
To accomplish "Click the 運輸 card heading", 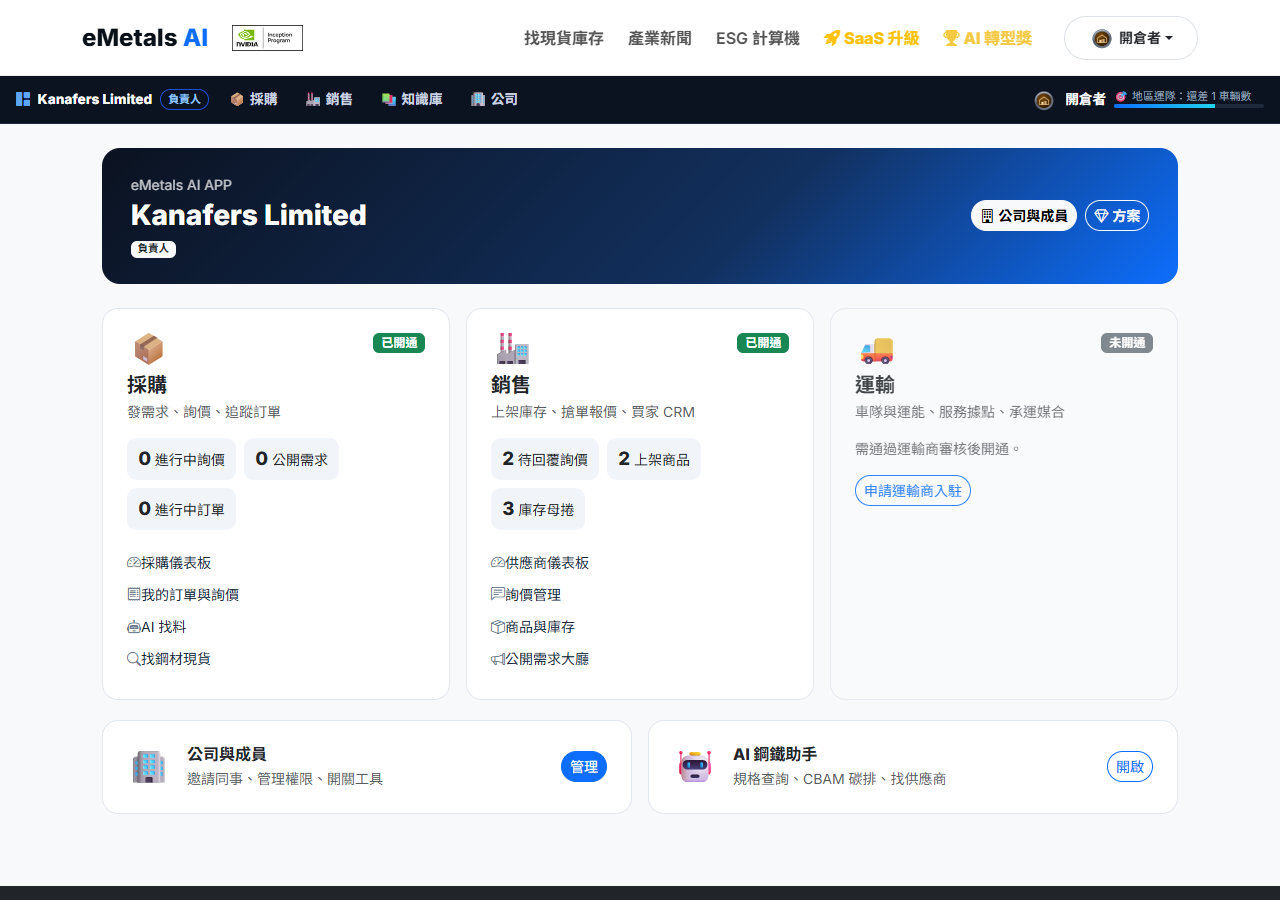I will coord(875,385).
